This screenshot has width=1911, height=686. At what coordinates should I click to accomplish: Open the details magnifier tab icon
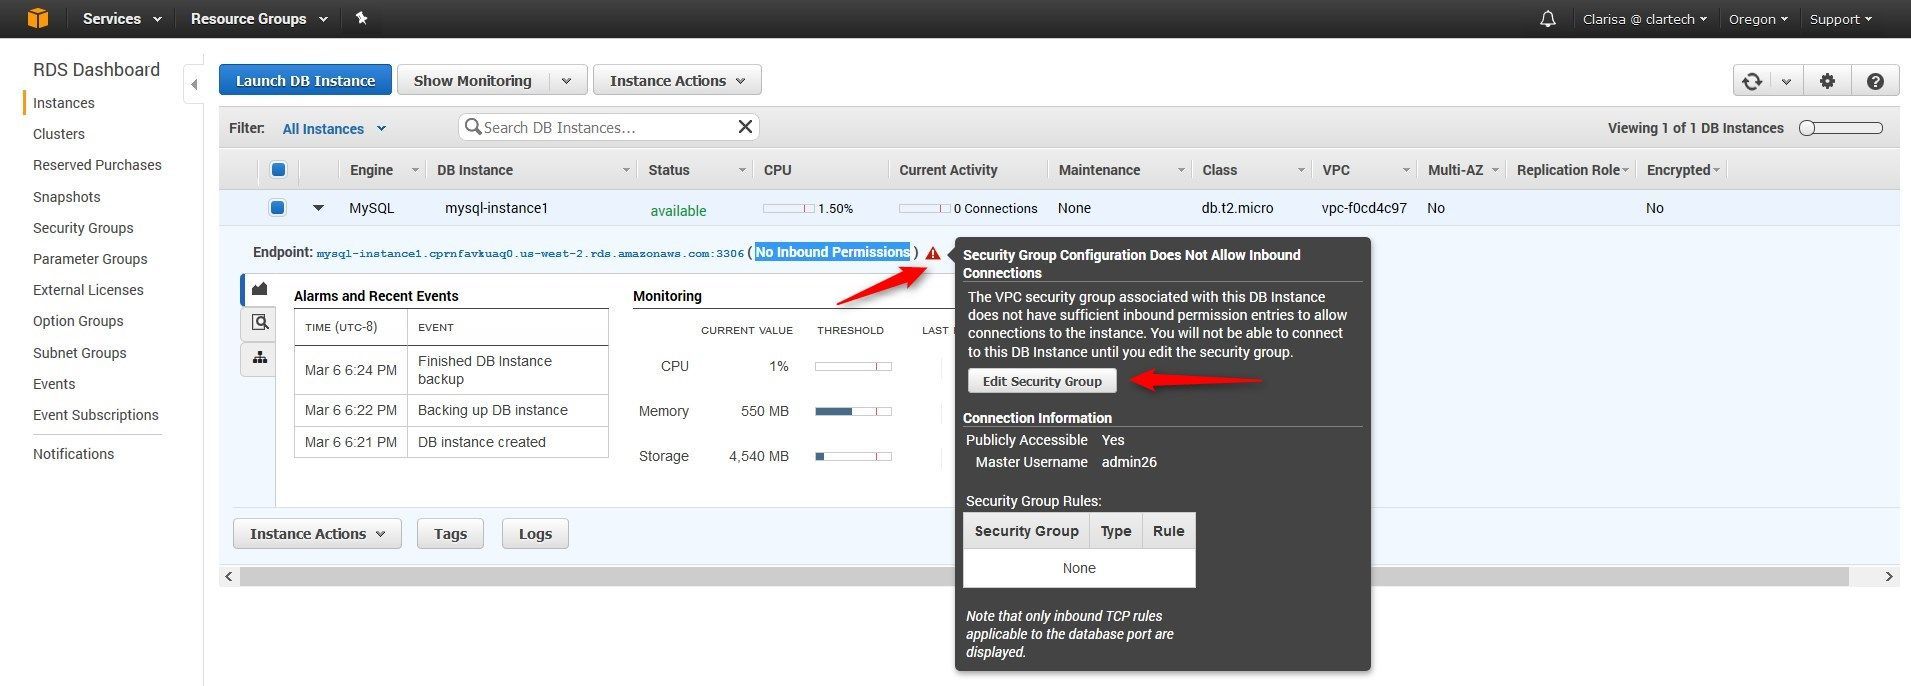pos(259,322)
